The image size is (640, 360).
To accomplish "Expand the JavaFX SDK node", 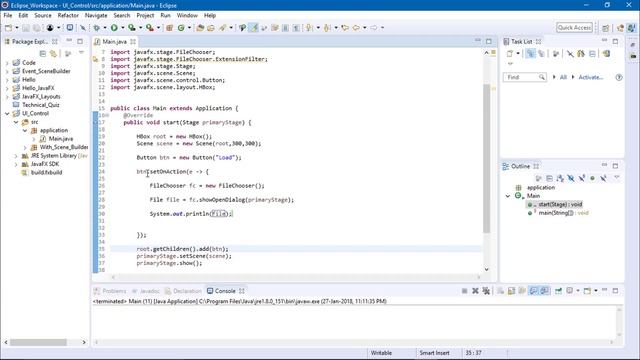I will tap(16, 164).
